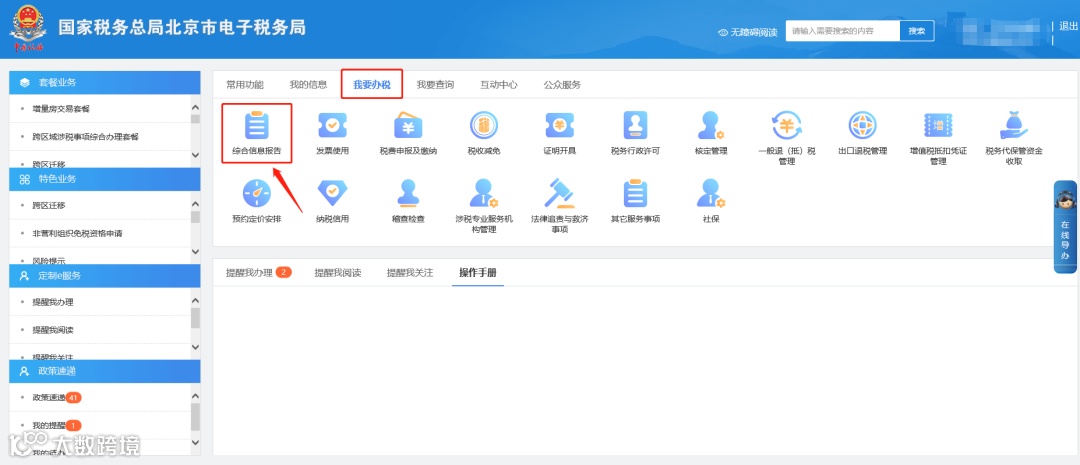This screenshot has height=465, width=1080.
Task: Switch to 常用功能 tab
Action: pos(245,85)
